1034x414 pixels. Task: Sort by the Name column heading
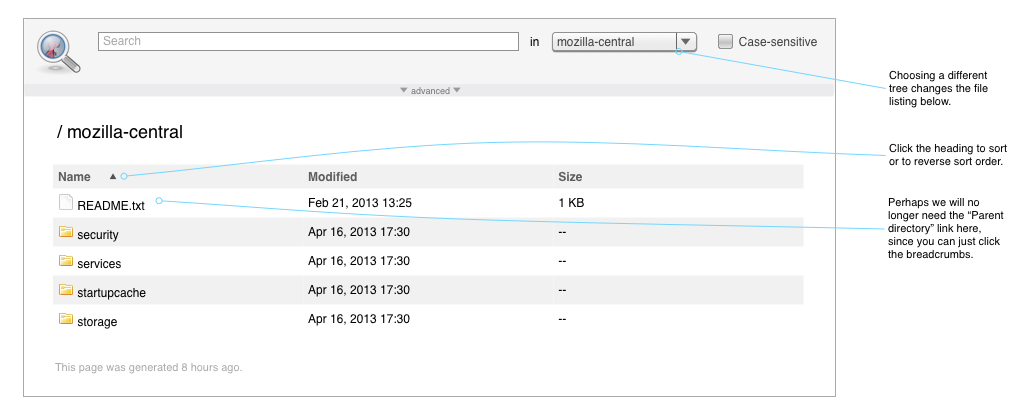(75, 177)
